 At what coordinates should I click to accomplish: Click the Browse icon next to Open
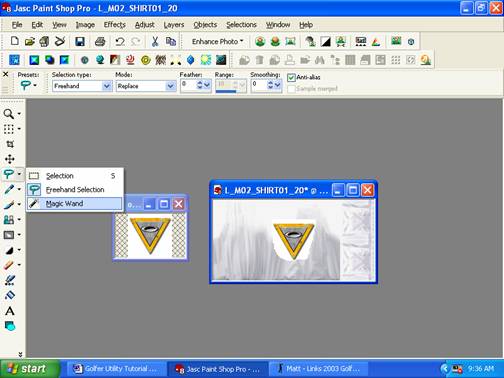click(x=44, y=41)
